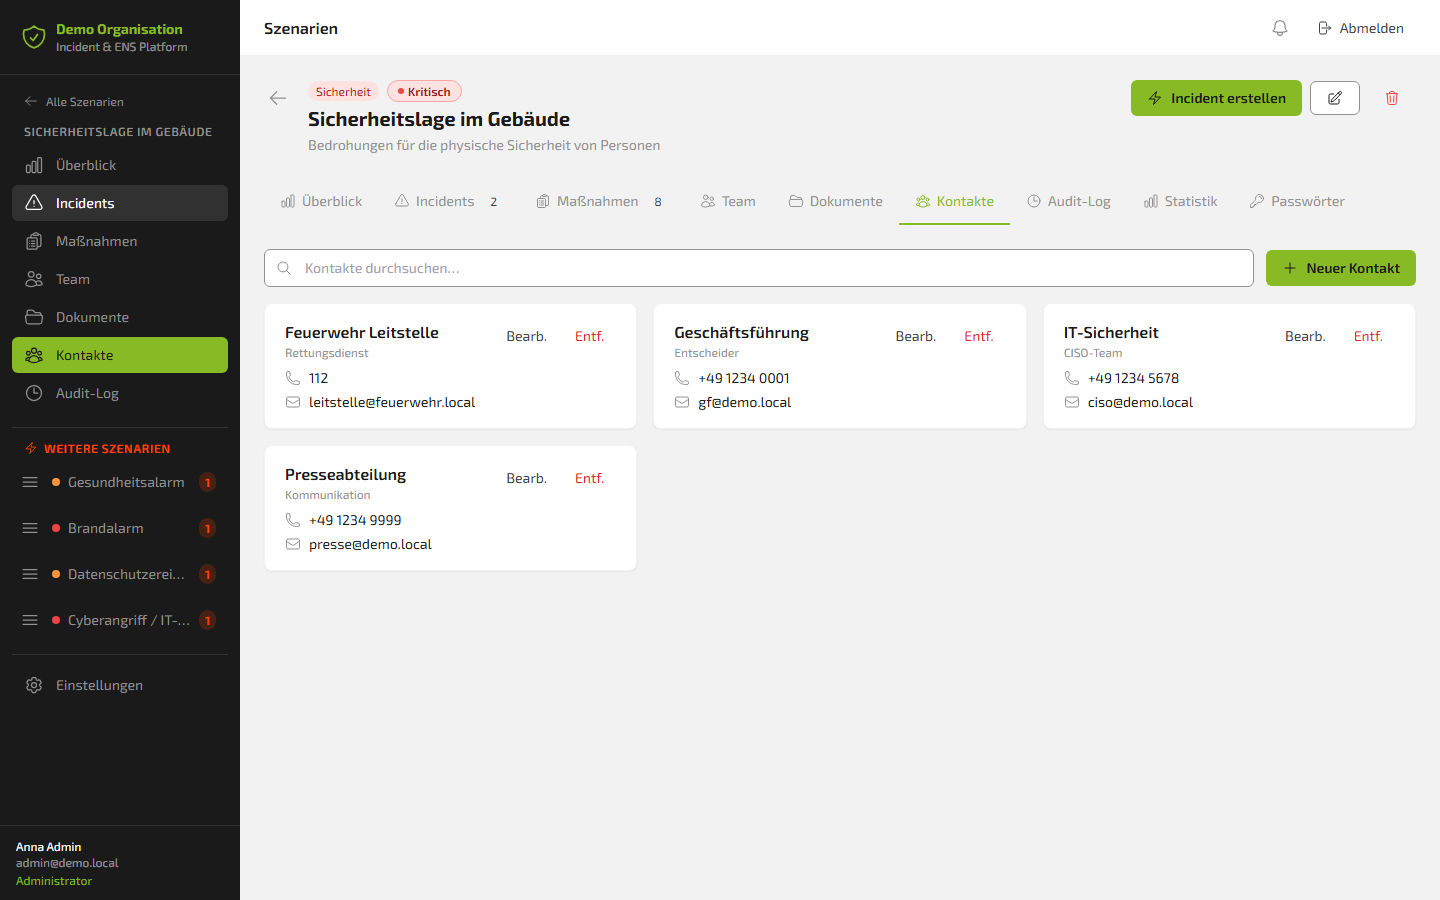This screenshot has height=900, width=1440.
Task: Add a contact via Neuer Kontakt
Action: [1341, 268]
